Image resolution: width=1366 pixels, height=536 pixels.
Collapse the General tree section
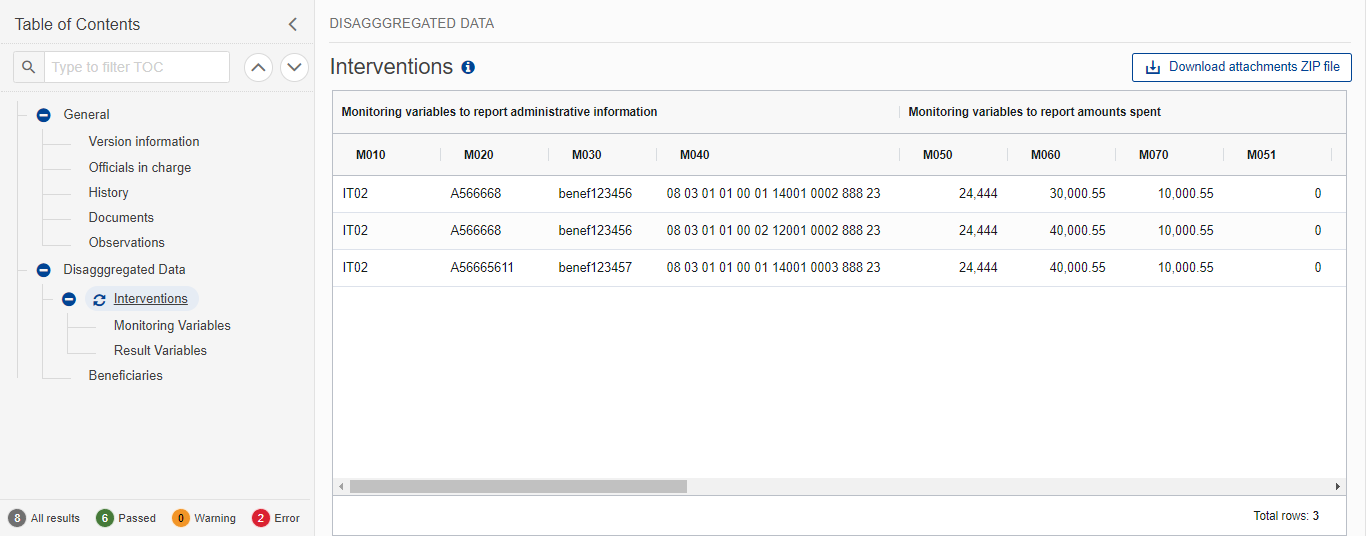point(43,115)
